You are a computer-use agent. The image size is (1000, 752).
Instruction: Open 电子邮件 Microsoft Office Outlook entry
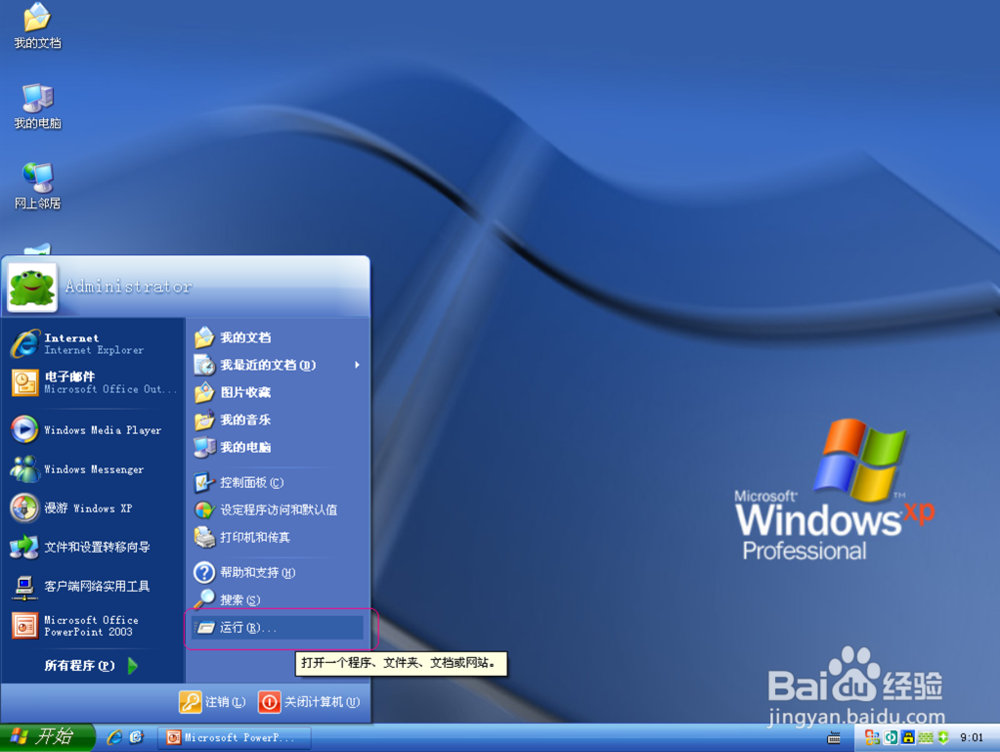[93, 383]
